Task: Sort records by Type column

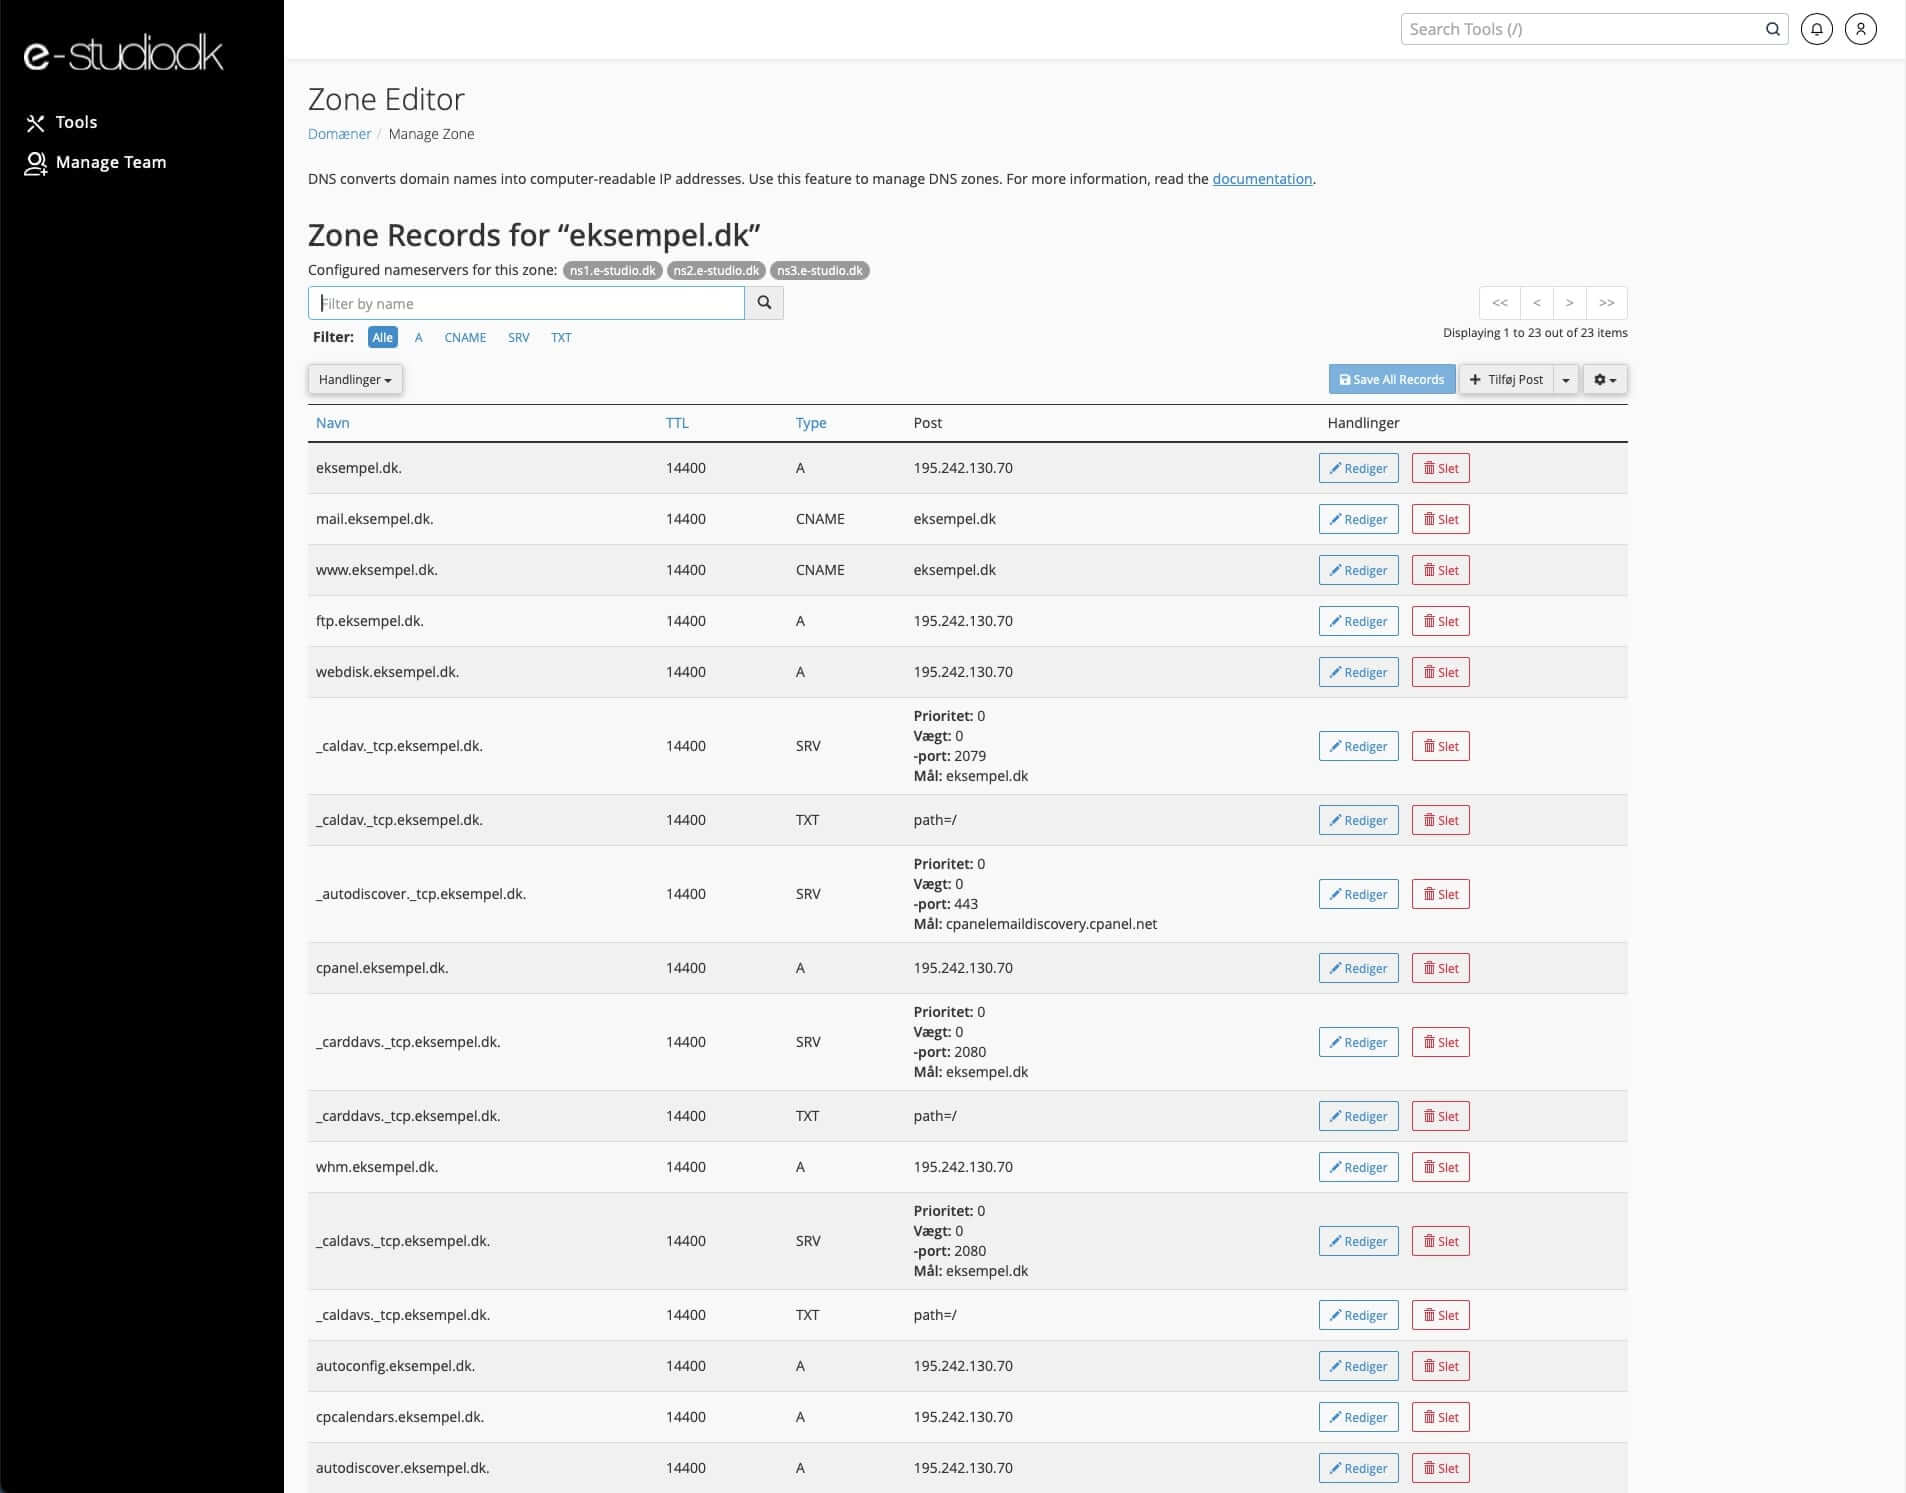Action: pyautogui.click(x=811, y=423)
